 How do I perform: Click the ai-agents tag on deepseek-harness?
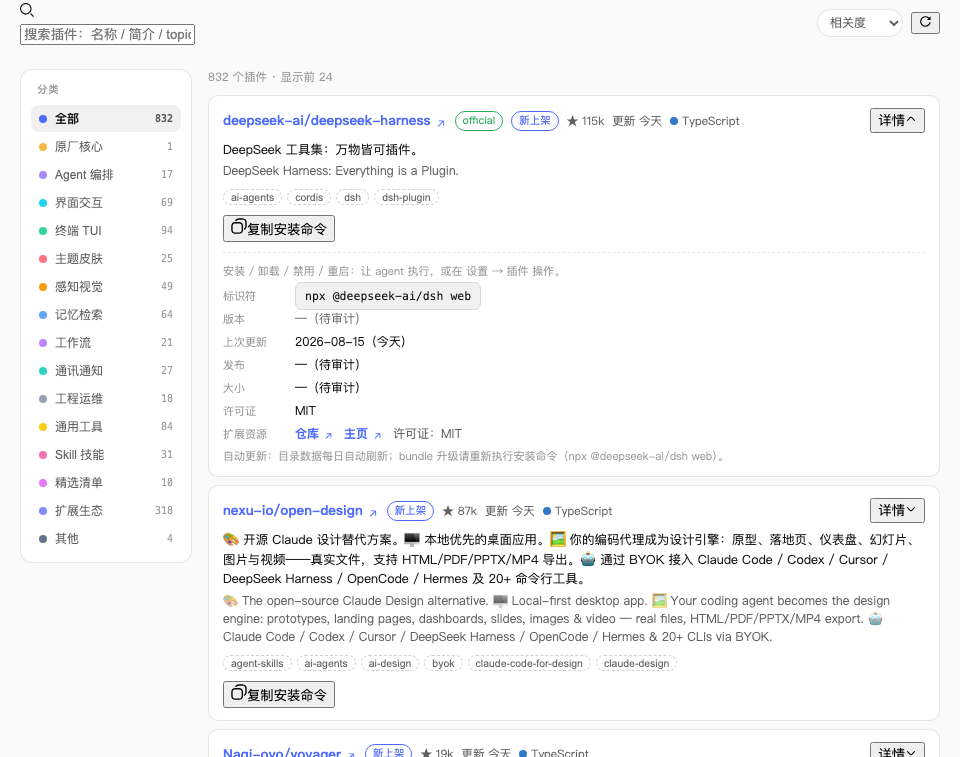click(x=252, y=198)
